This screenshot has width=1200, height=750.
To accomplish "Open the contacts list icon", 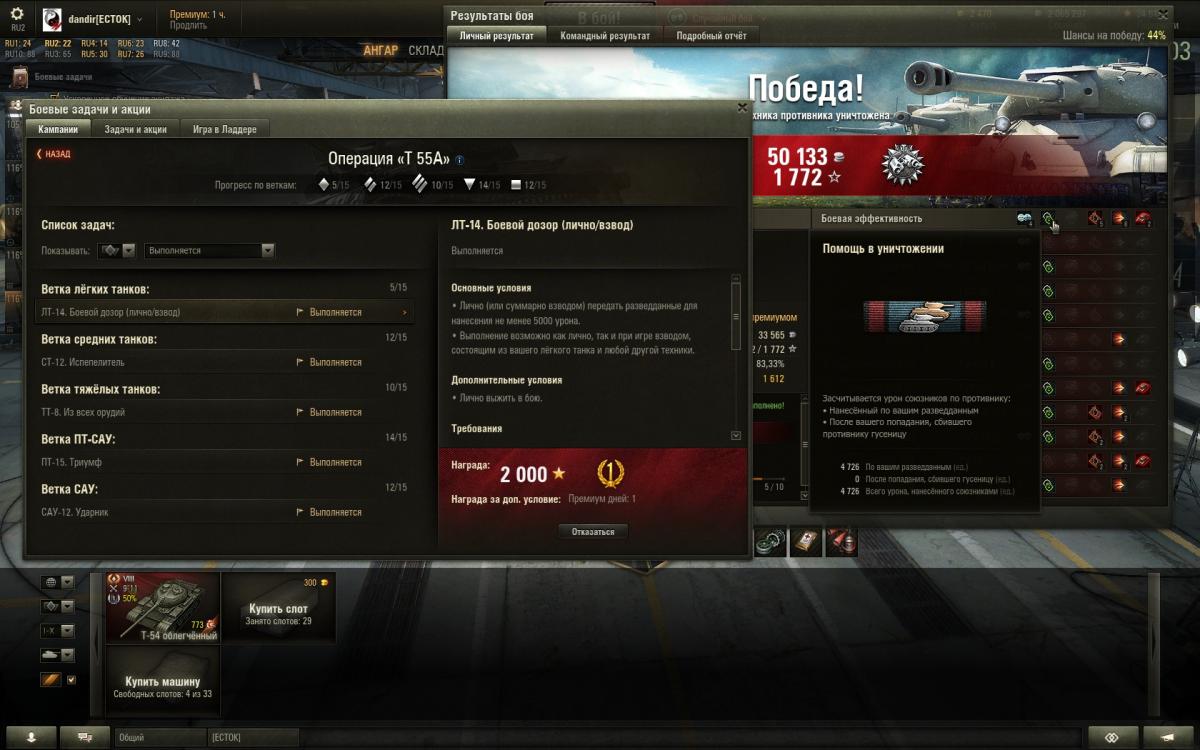I will (x=33, y=736).
